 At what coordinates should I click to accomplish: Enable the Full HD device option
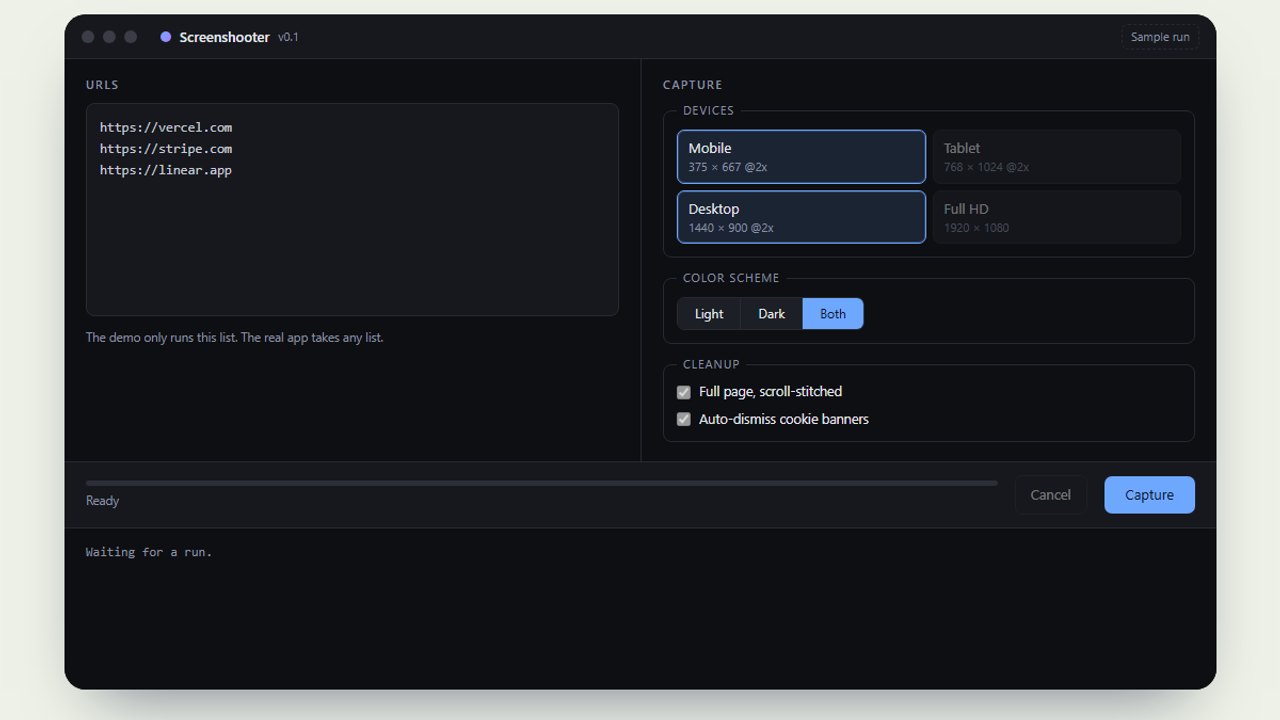1057,217
